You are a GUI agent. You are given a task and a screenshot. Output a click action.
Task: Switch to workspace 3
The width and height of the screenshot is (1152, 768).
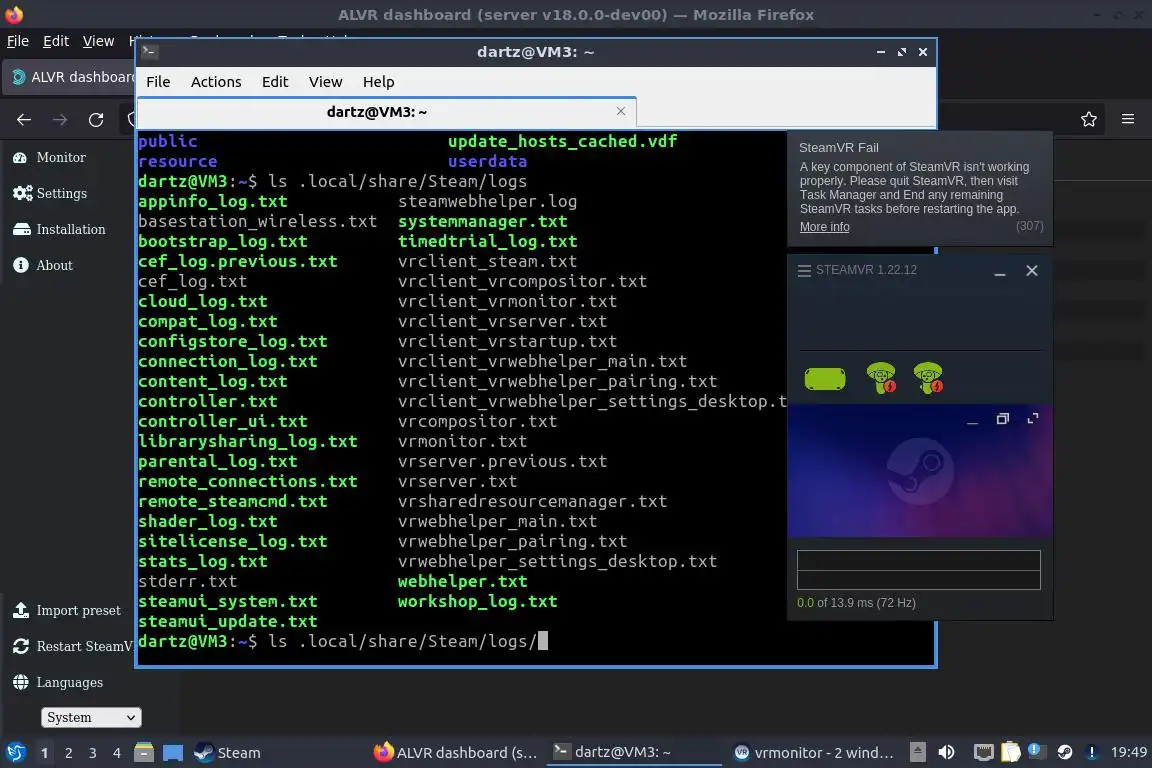point(93,753)
